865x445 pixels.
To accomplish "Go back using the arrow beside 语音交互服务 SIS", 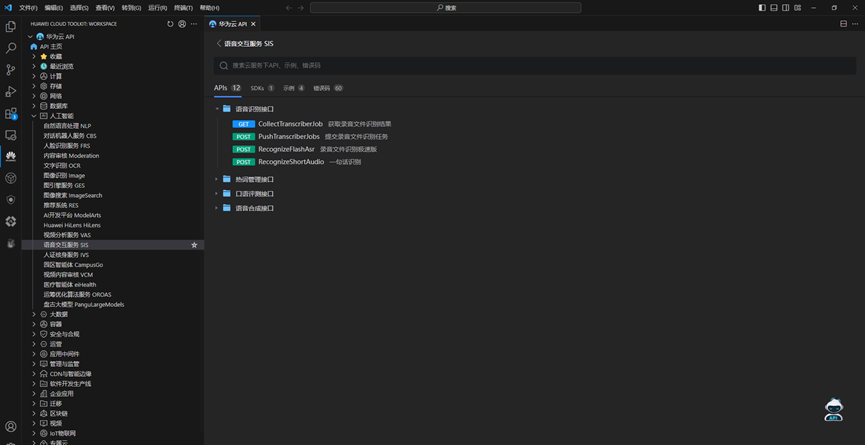I will (218, 44).
